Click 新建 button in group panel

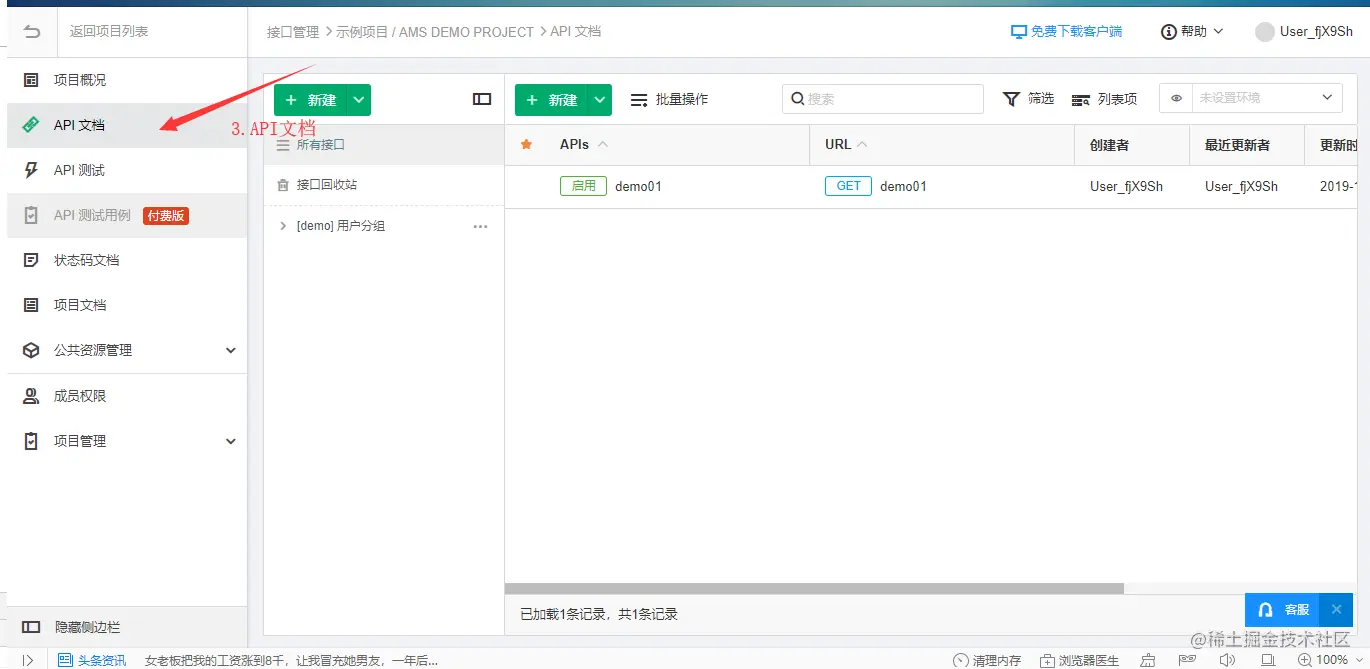point(310,100)
